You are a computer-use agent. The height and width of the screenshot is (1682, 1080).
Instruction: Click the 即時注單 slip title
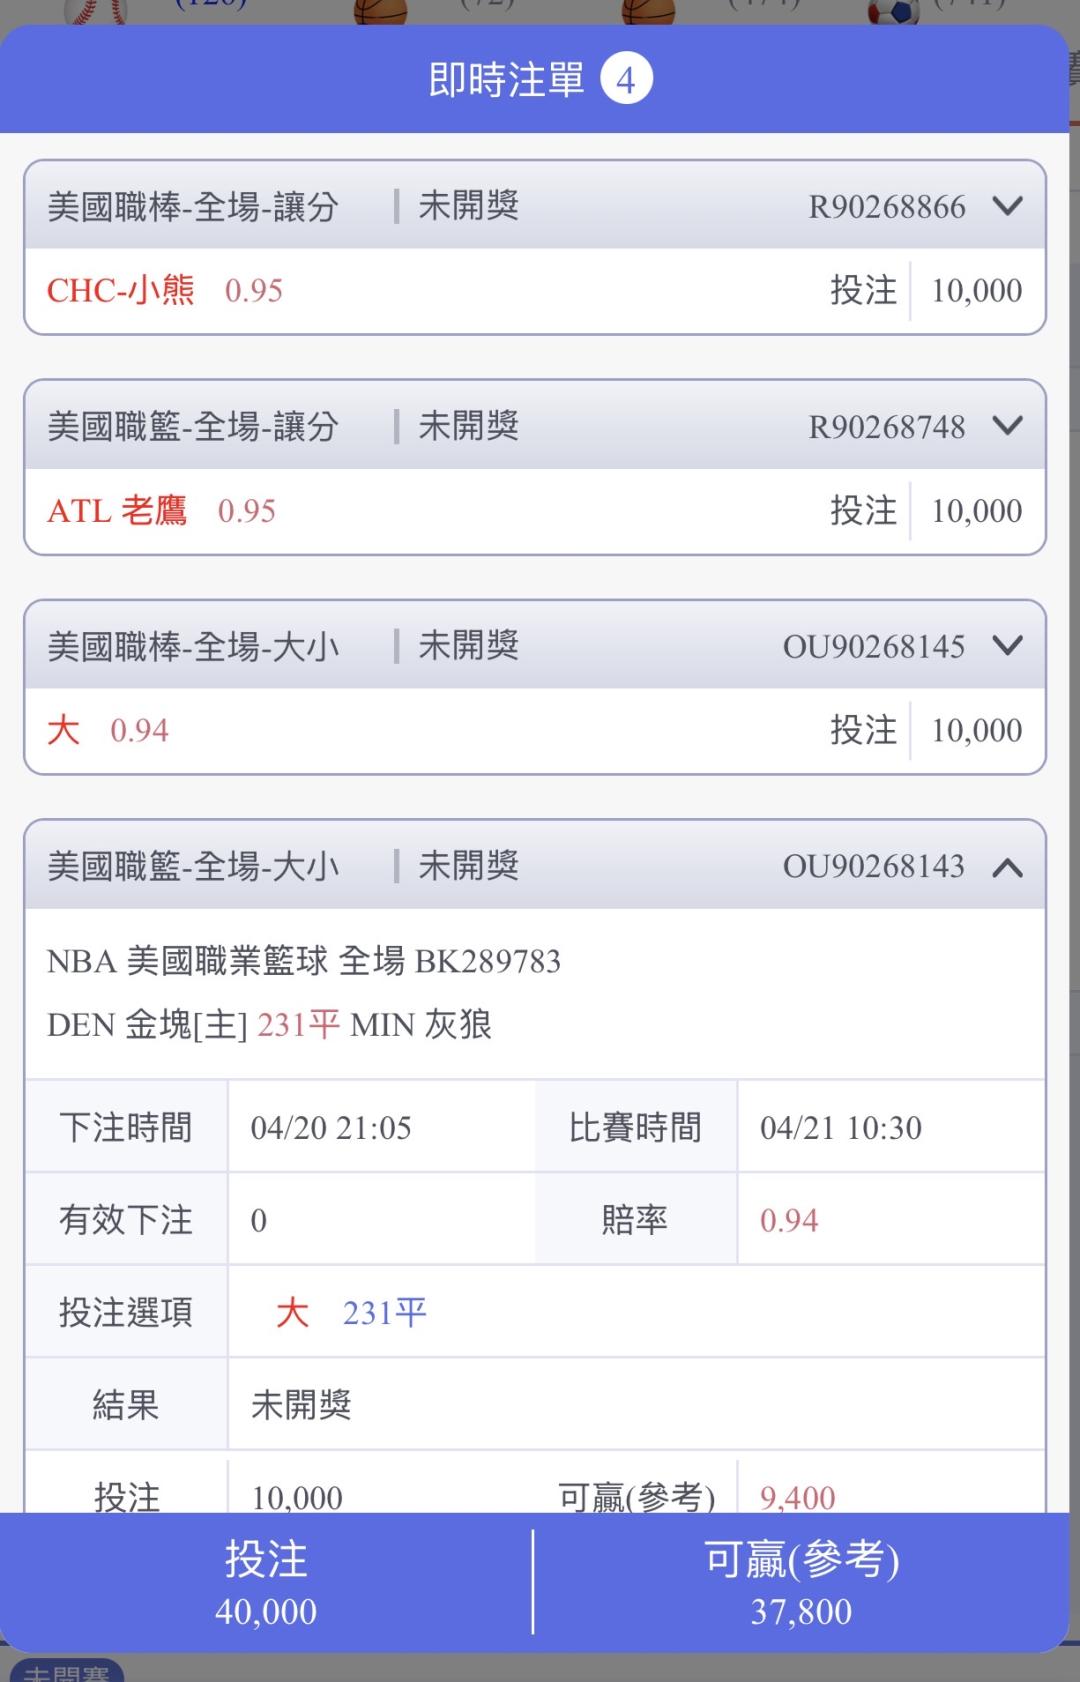coord(506,80)
